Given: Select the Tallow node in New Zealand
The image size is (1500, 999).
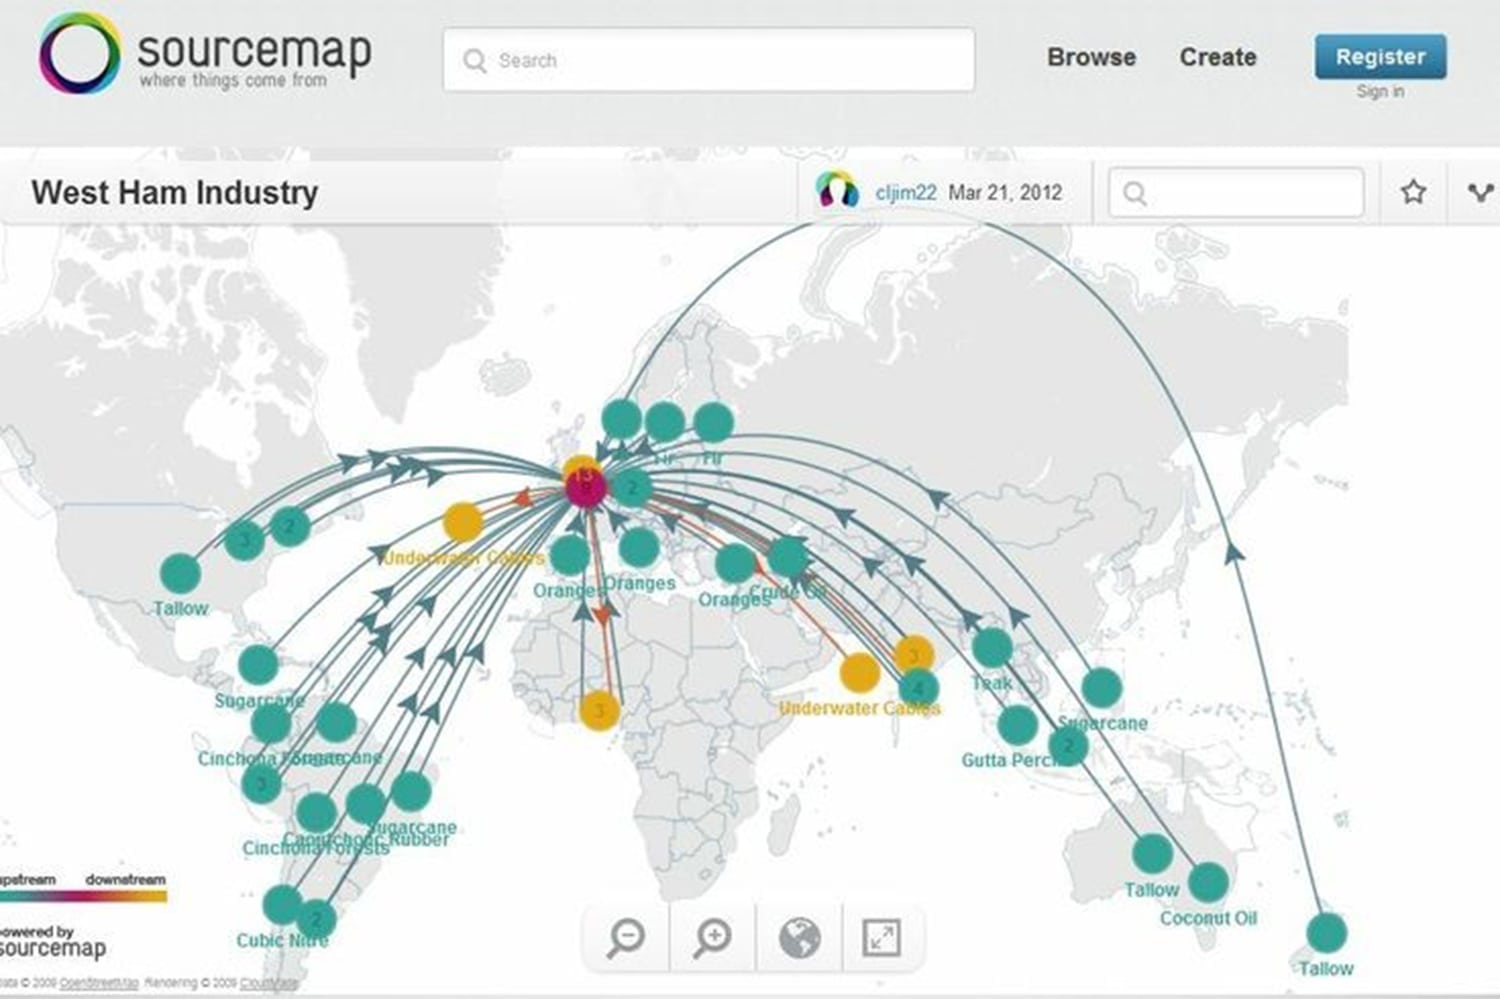Looking at the screenshot, I should coord(1326,932).
